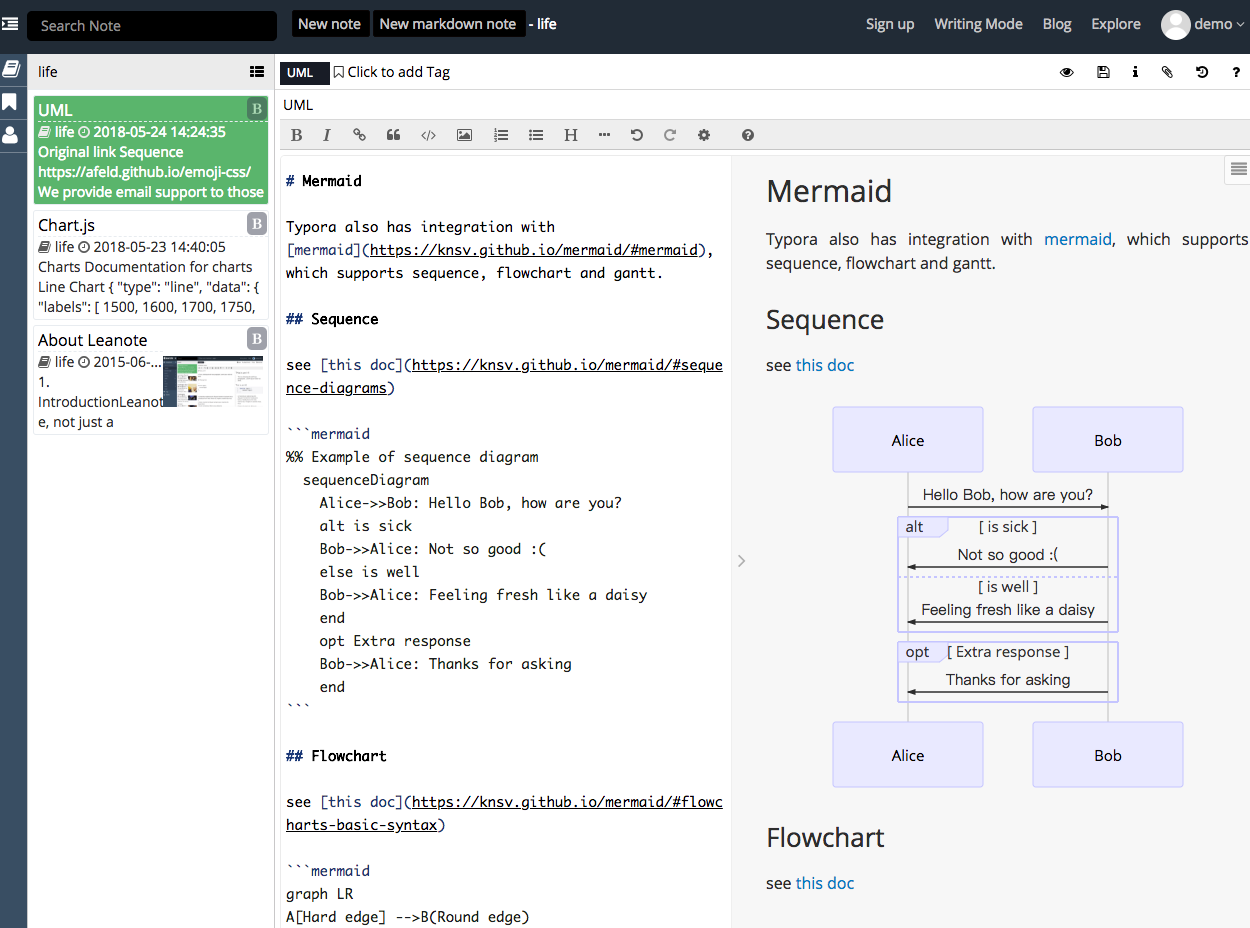Viewport: 1250px width, 928px height.
Task: Apply italic formatting in editor toolbar
Action: 326,135
